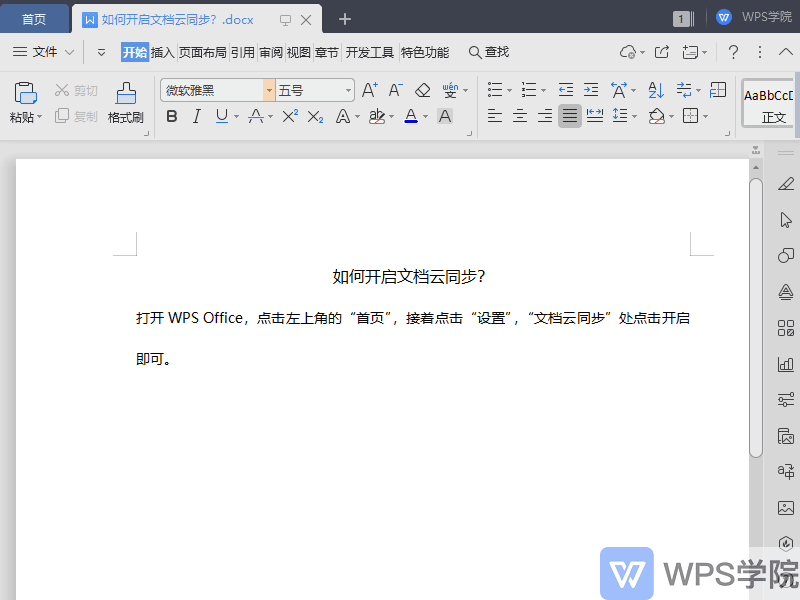800x600 pixels.
Task: Click the Paste (粘贴) icon
Action: click(x=25, y=93)
